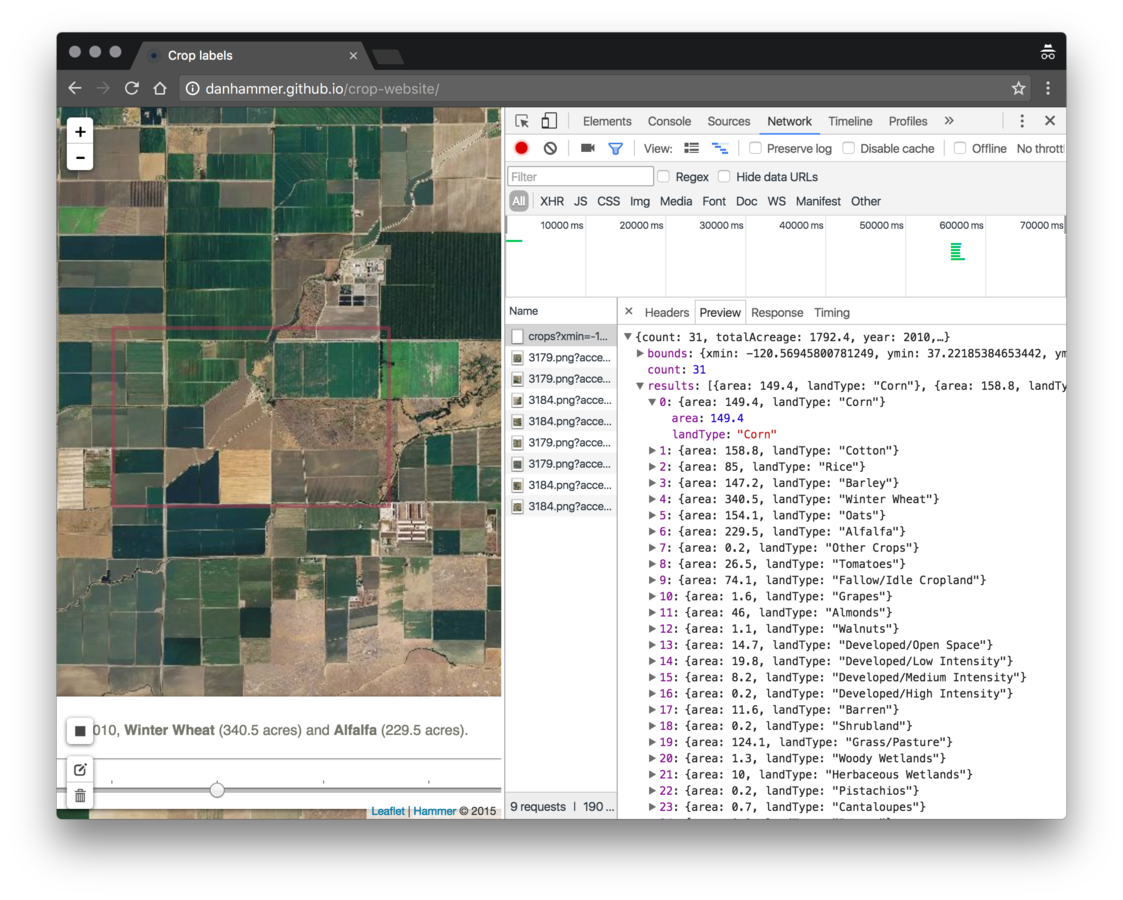
Task: Enable the Disable cache checkbox
Action: point(848,148)
